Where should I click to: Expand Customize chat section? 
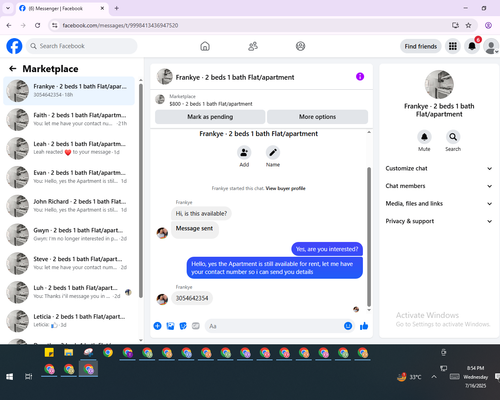pyautogui.click(x=439, y=168)
